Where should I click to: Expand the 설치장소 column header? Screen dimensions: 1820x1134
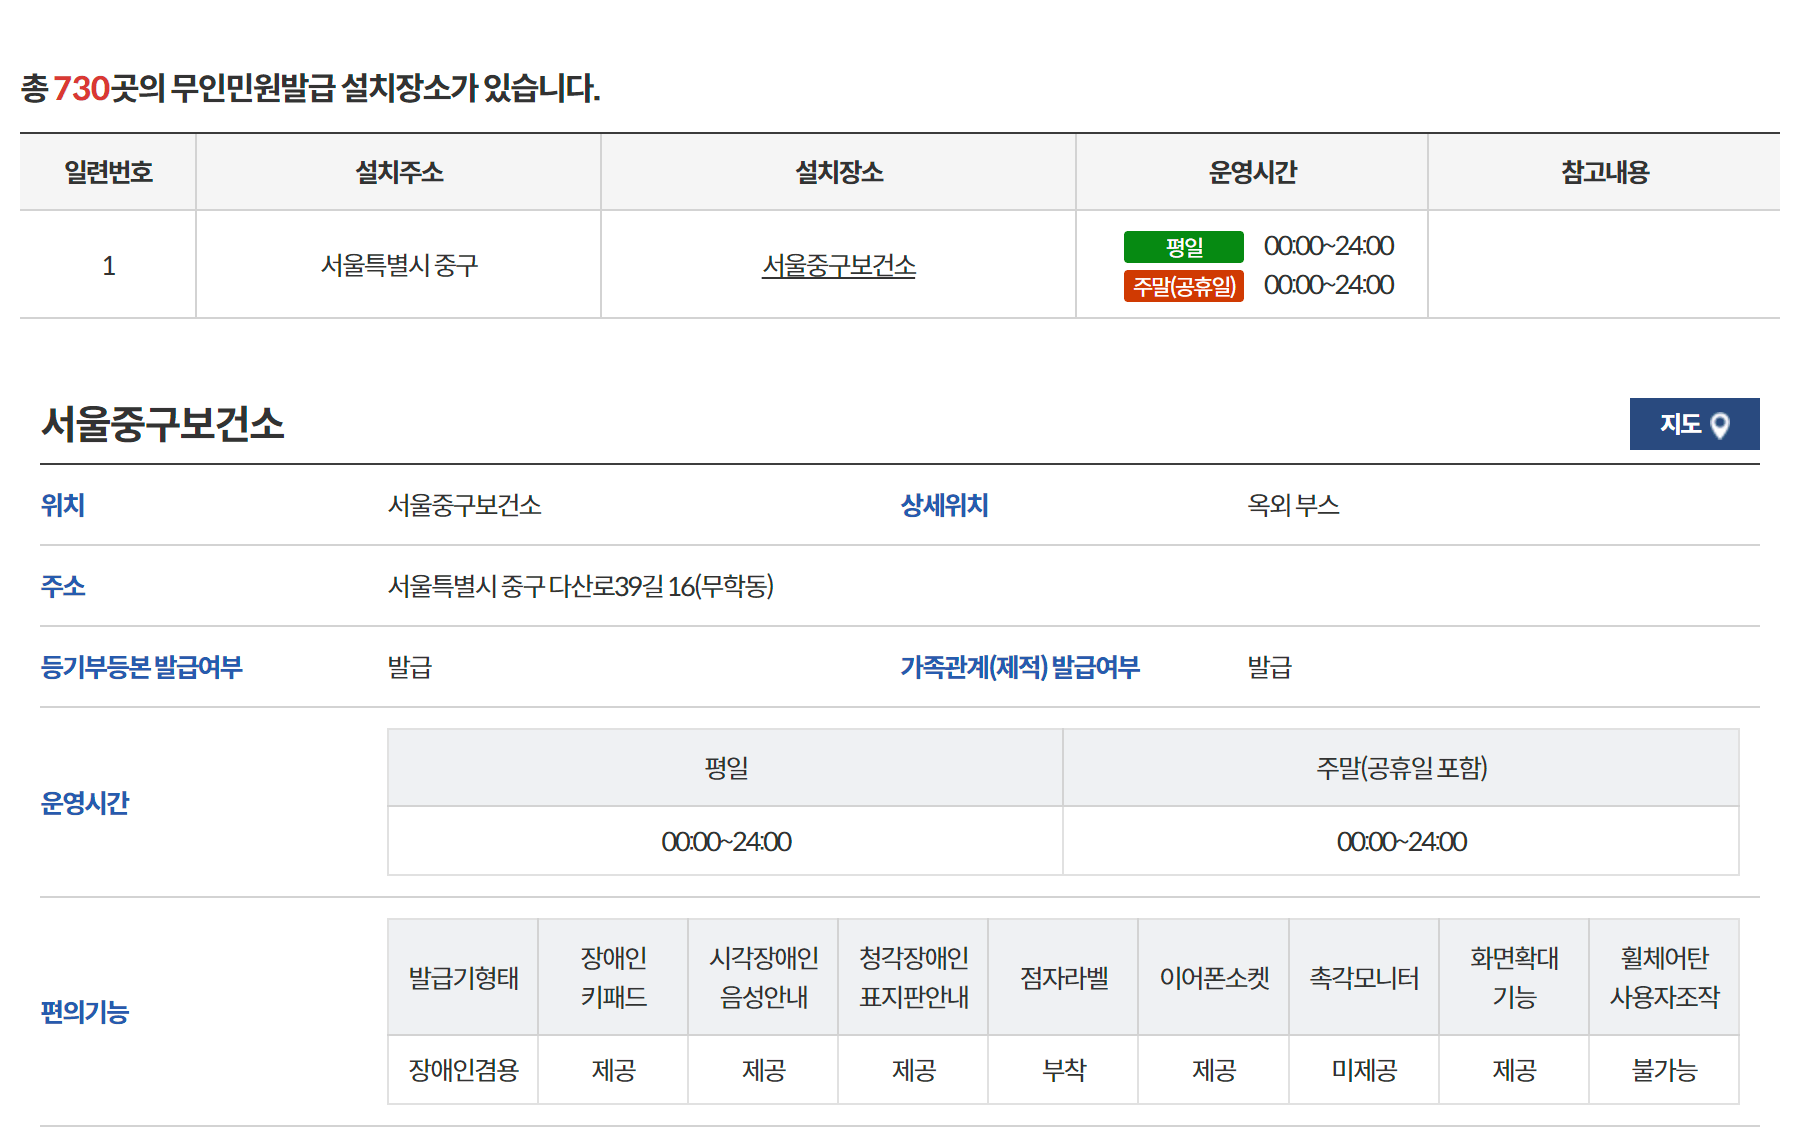[x=836, y=171]
